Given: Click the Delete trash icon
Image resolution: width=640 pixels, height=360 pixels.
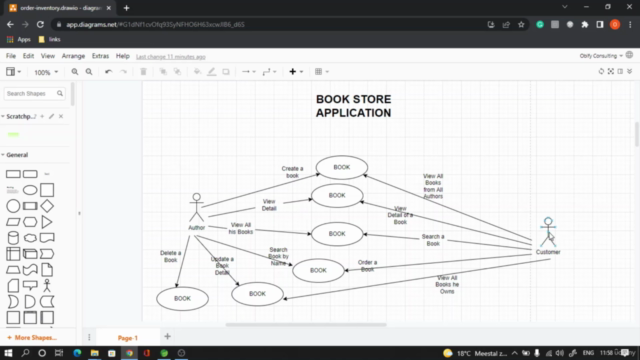Looking at the screenshot, I should click(x=143, y=72).
